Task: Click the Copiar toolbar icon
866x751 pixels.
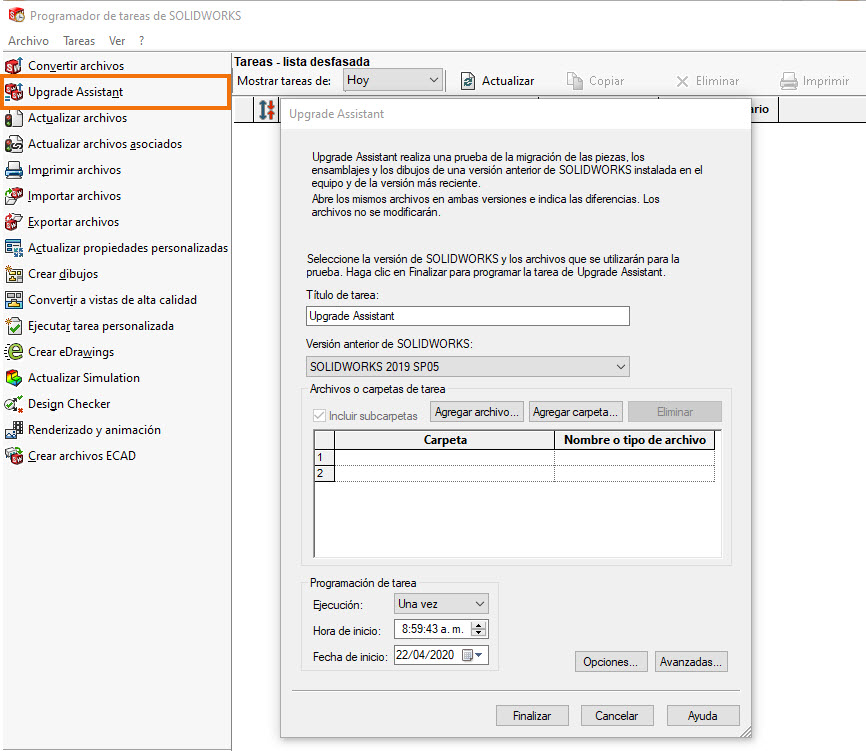Action: 574,81
